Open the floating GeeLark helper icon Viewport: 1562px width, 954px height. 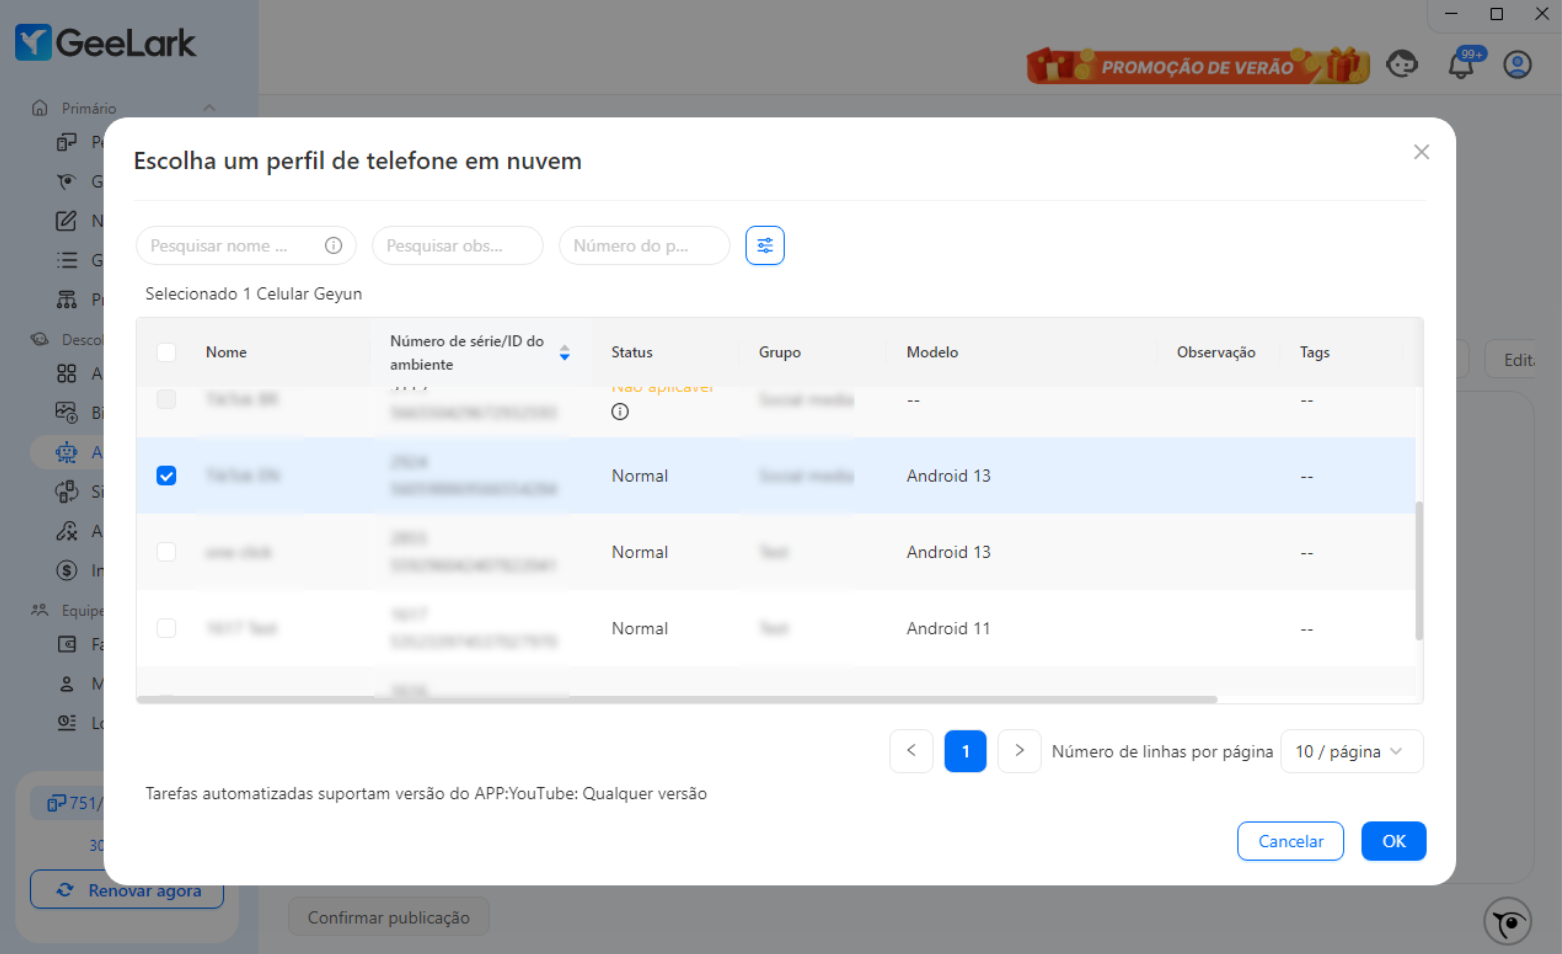[1508, 921]
